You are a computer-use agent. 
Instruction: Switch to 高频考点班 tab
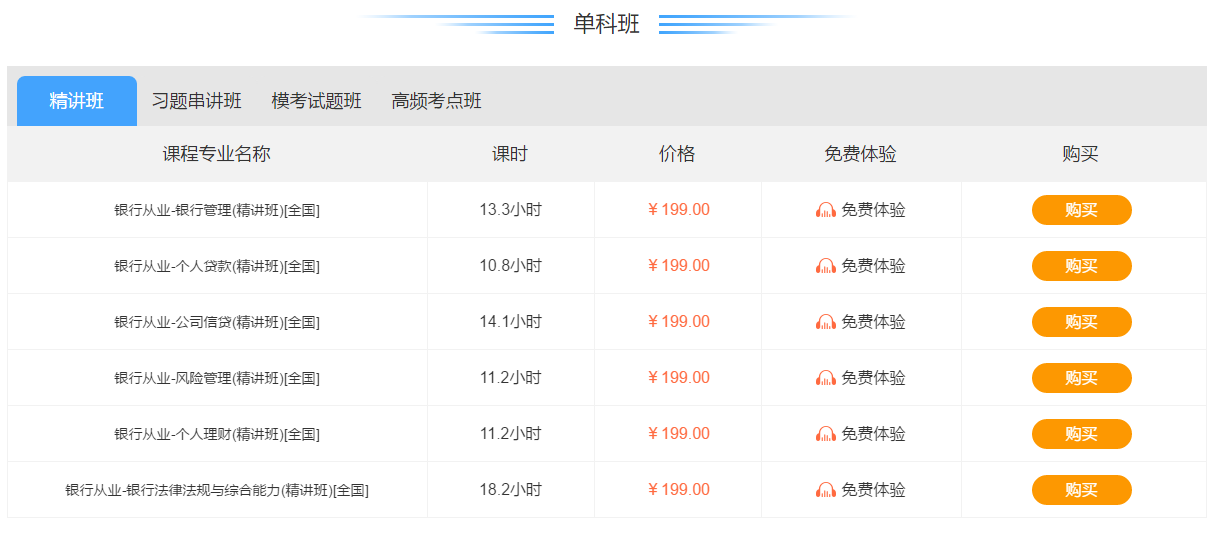pyautogui.click(x=437, y=101)
